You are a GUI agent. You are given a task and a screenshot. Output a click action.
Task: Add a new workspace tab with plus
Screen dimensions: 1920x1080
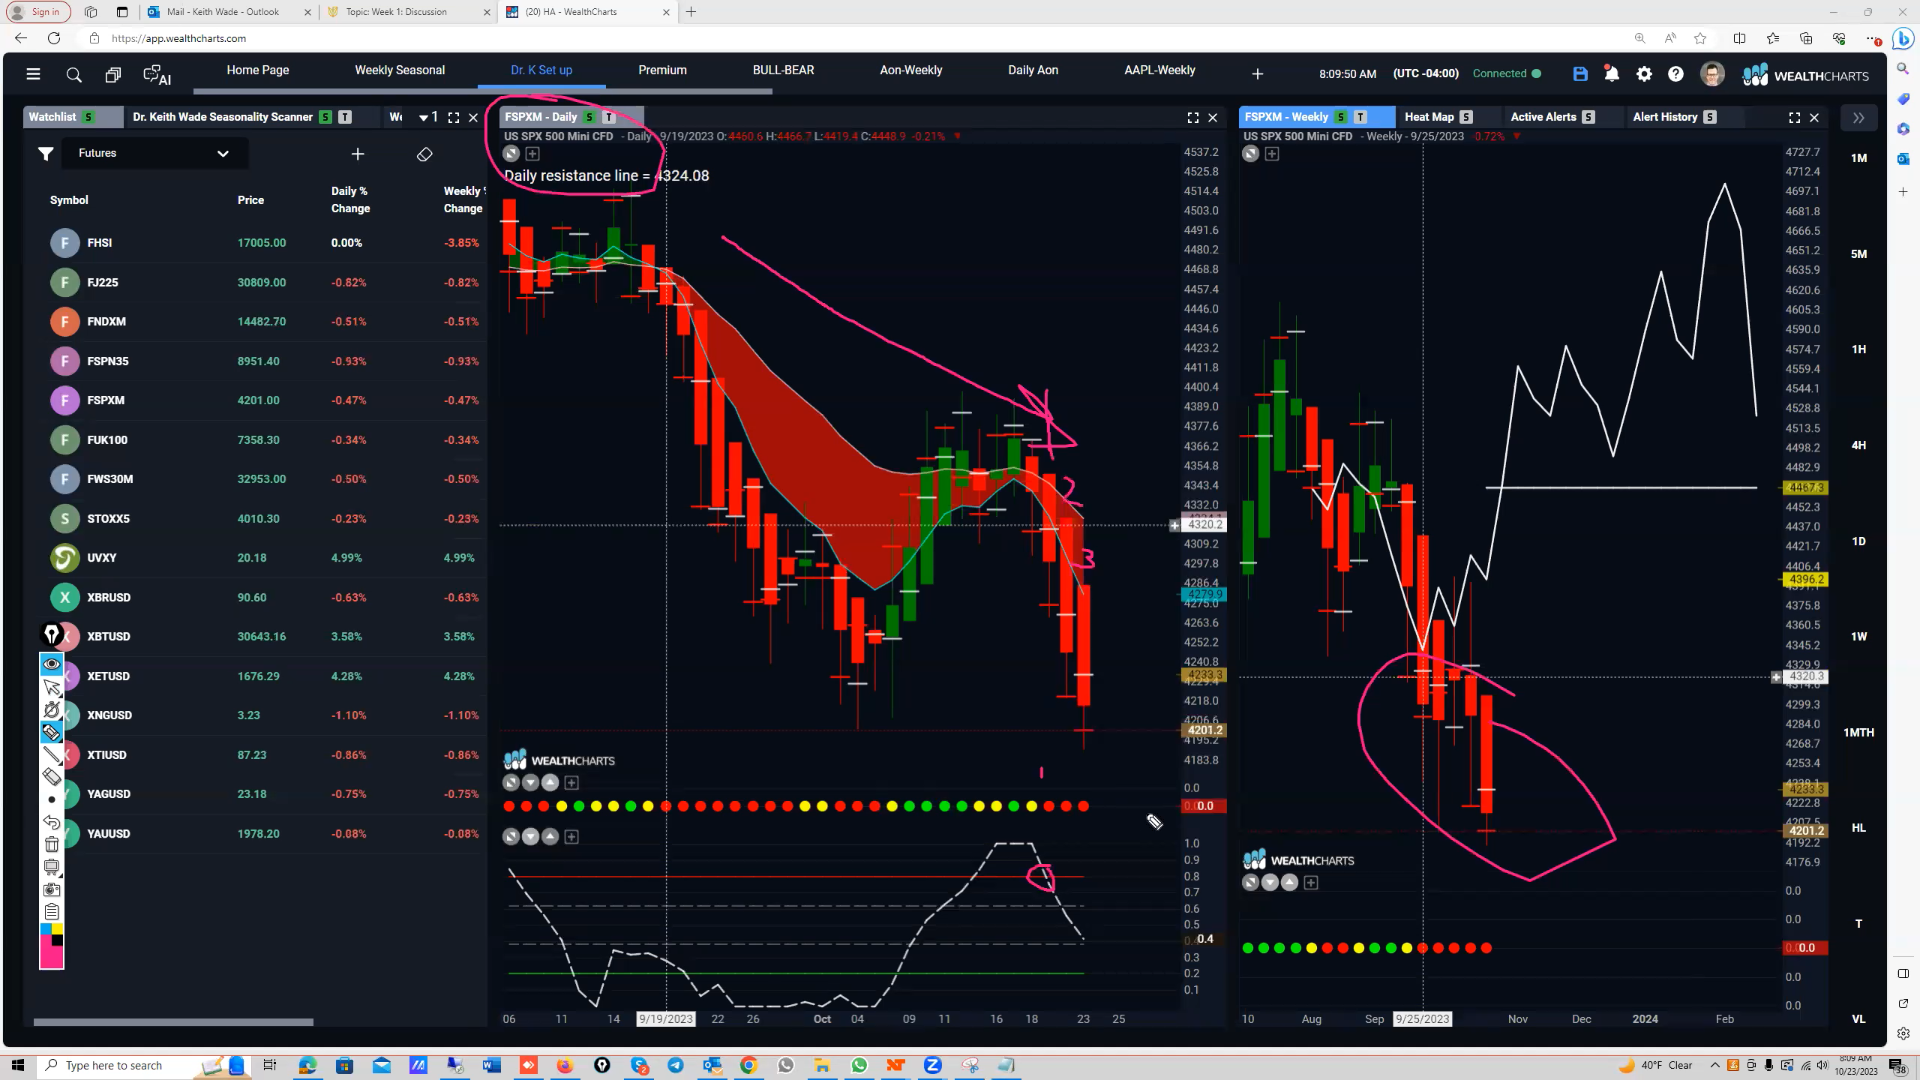point(1257,74)
